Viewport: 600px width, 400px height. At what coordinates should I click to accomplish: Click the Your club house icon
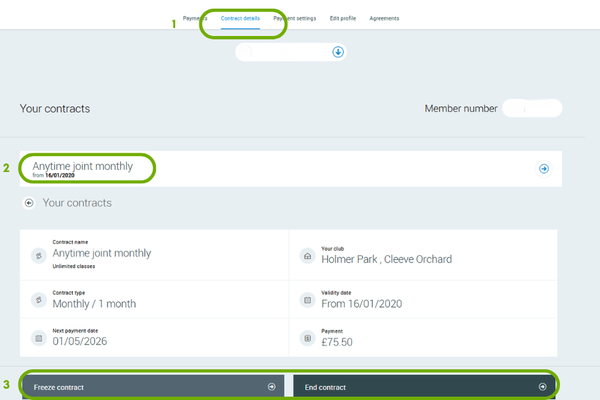pos(306,256)
